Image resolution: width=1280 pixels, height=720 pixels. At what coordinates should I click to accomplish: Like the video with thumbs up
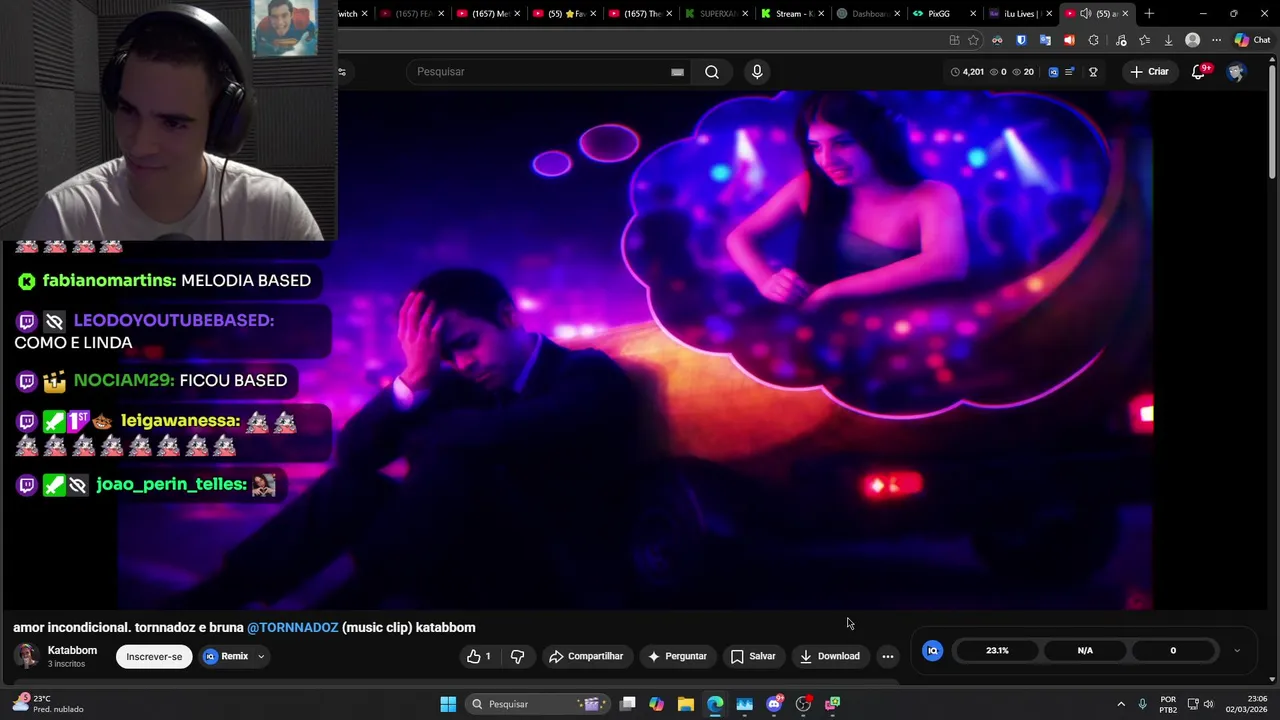tap(478, 656)
